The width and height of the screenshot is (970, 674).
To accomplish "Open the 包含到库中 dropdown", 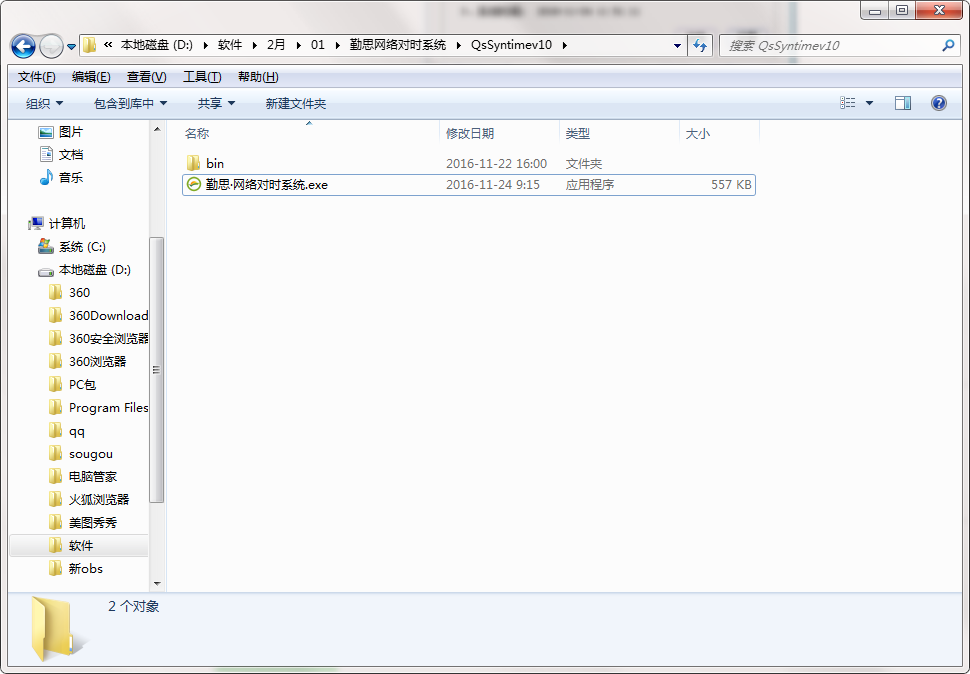I will coord(130,103).
